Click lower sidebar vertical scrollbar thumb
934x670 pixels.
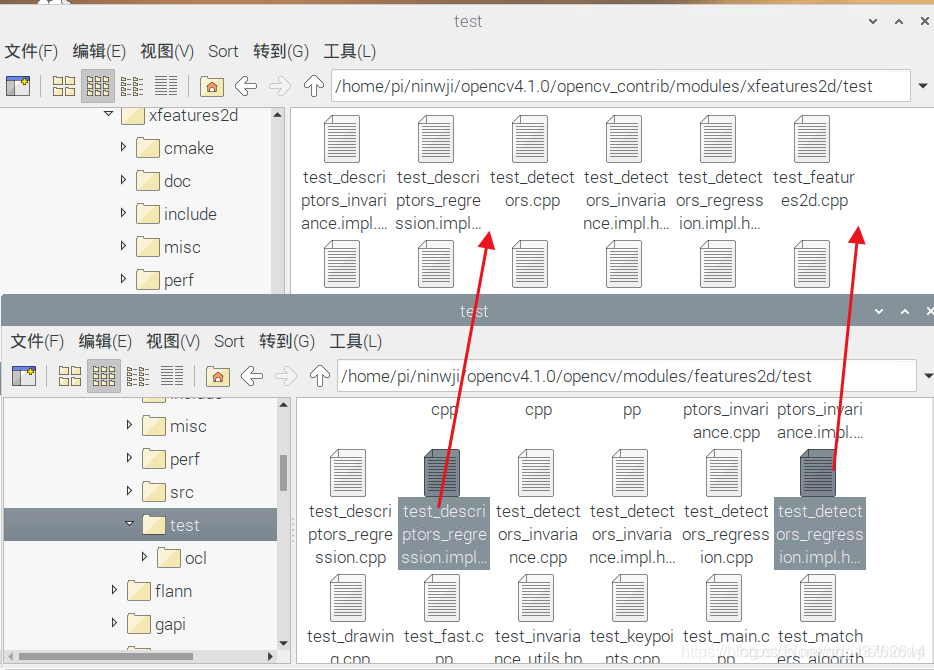tap(284, 473)
